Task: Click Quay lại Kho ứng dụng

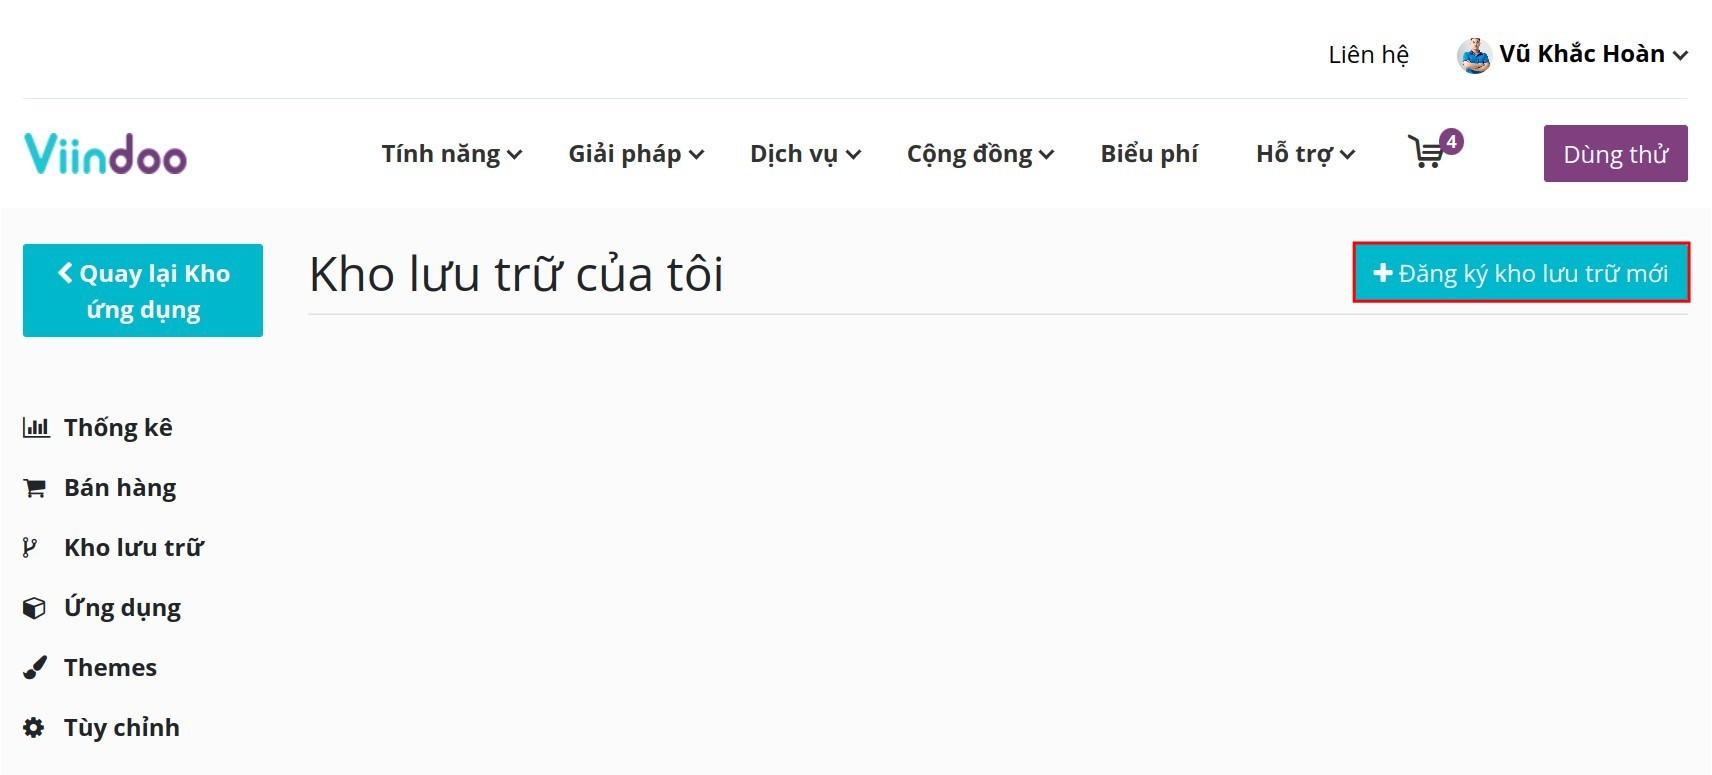Action: tap(142, 290)
